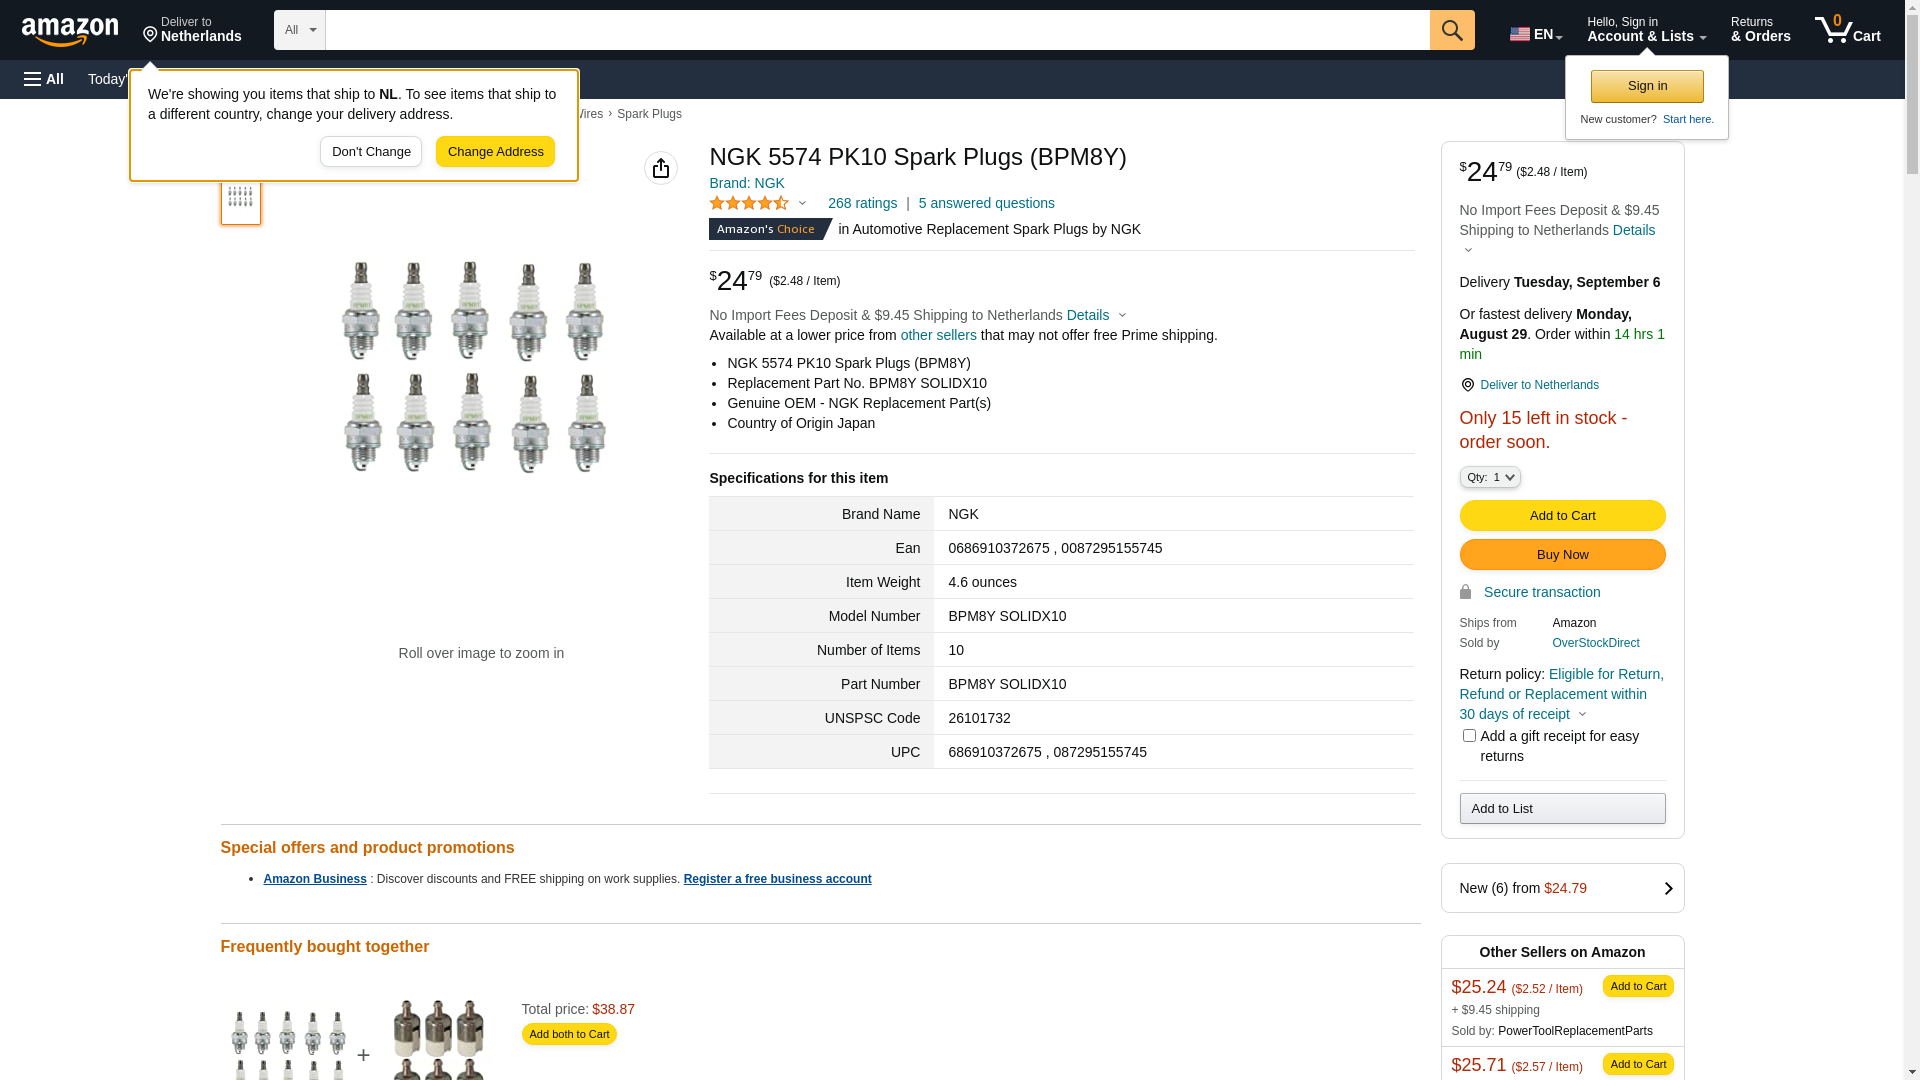The width and height of the screenshot is (1920, 1080).
Task: Click the star rating icons
Action: pos(749,203)
